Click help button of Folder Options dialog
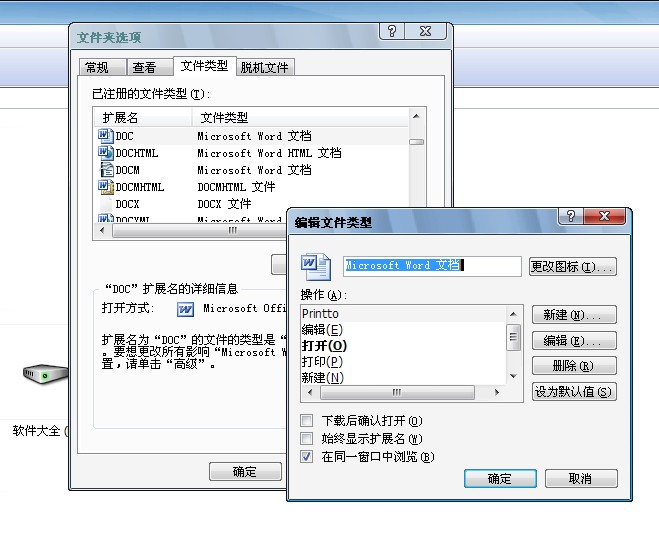 tap(392, 31)
